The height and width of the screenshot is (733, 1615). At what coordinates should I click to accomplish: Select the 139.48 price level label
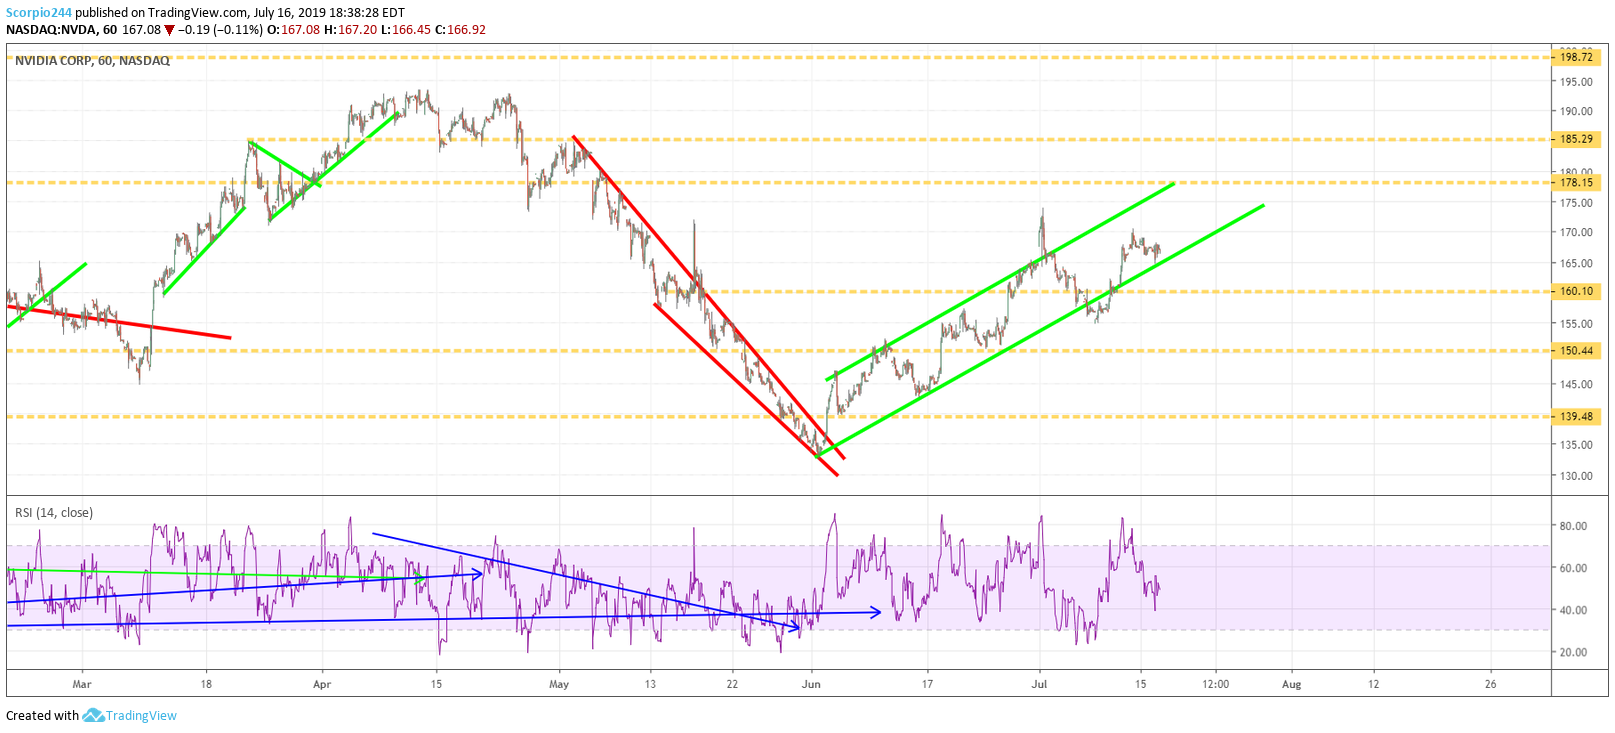tap(1577, 416)
